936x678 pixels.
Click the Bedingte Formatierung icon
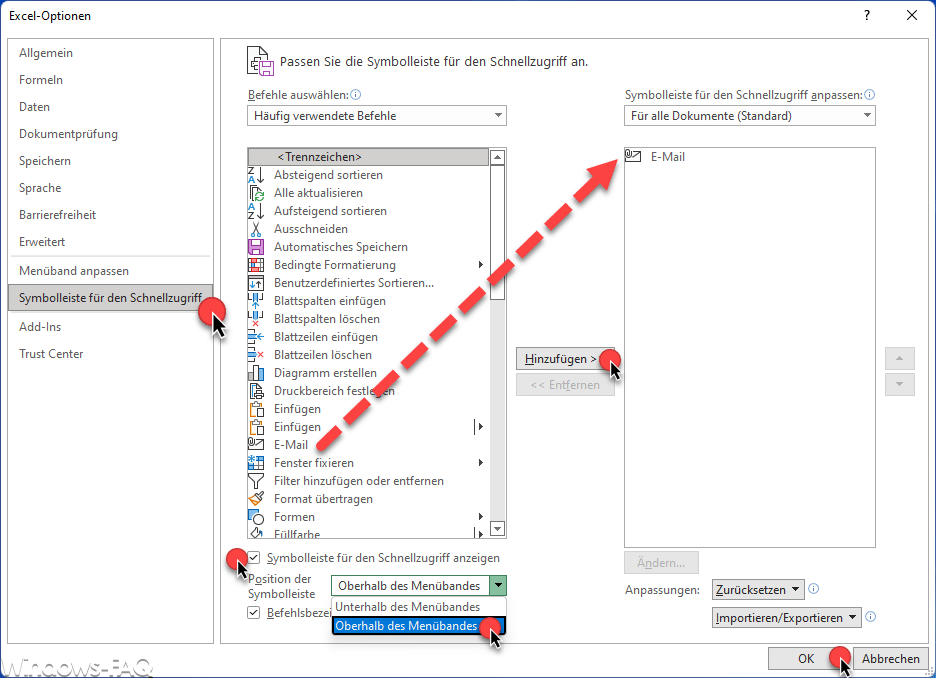(255, 265)
